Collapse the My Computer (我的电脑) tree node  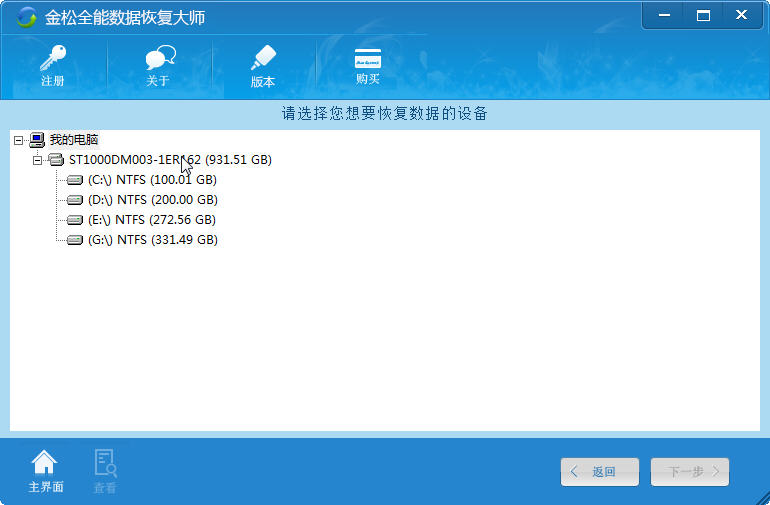coord(18,140)
